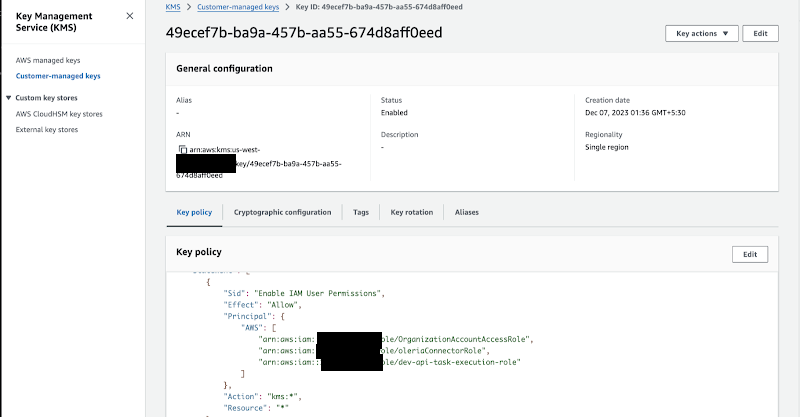The width and height of the screenshot is (800, 417).
Task: Close the KMS sidebar panel
Action: coord(130,16)
